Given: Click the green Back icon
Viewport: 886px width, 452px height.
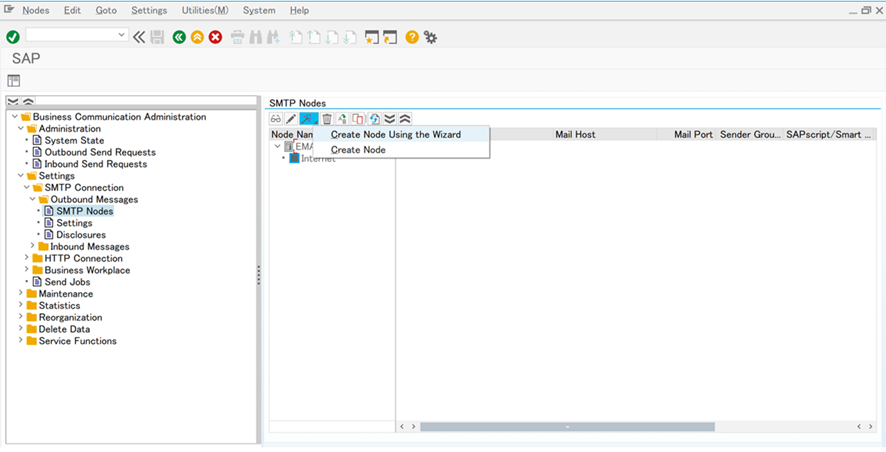Looking at the screenshot, I should (x=179, y=37).
